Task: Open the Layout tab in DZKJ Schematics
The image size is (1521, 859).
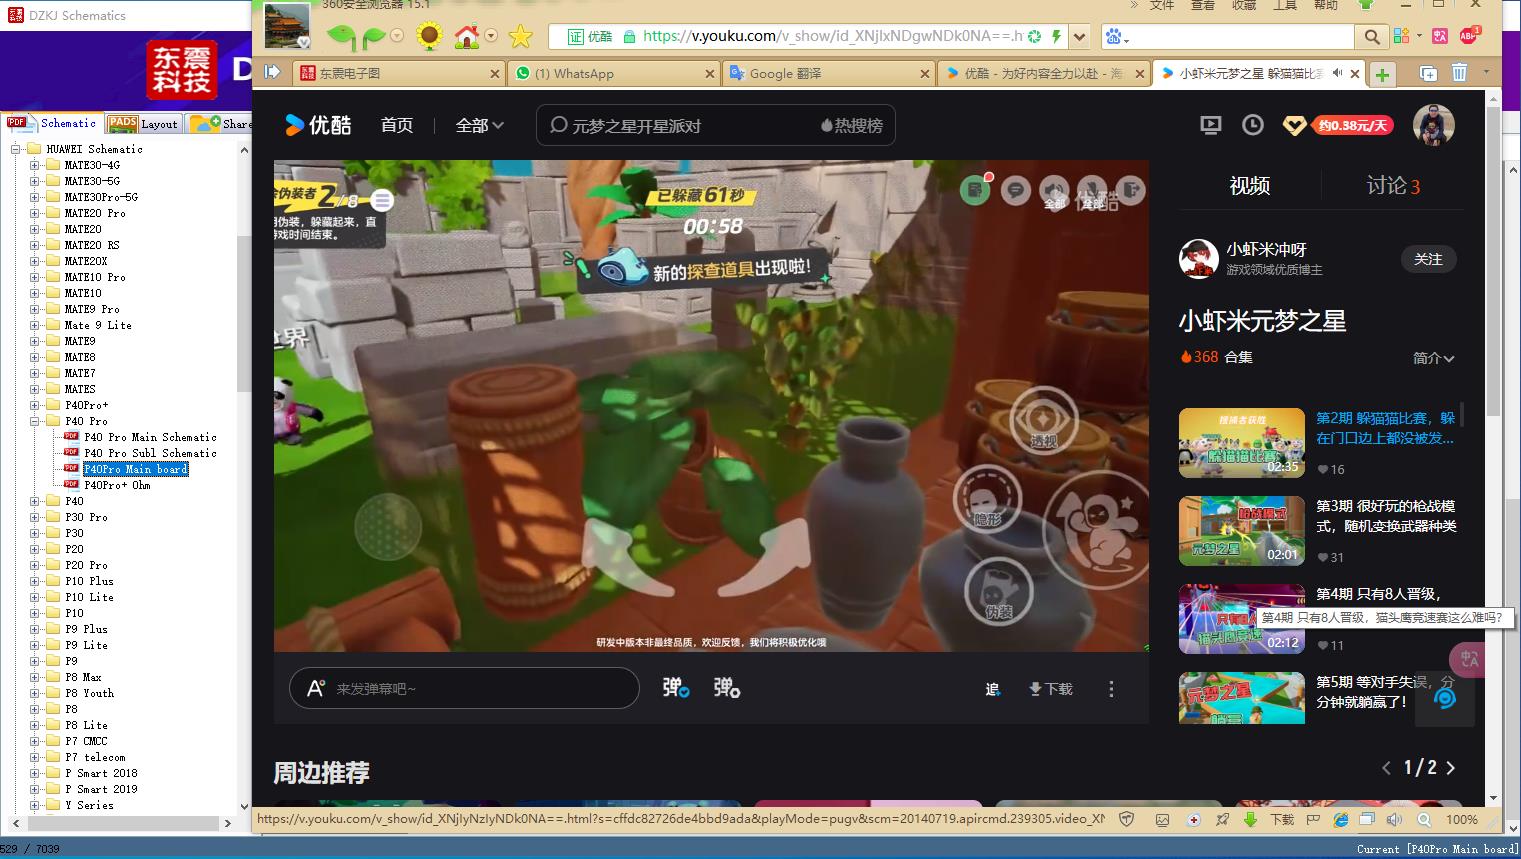Action: (x=144, y=123)
